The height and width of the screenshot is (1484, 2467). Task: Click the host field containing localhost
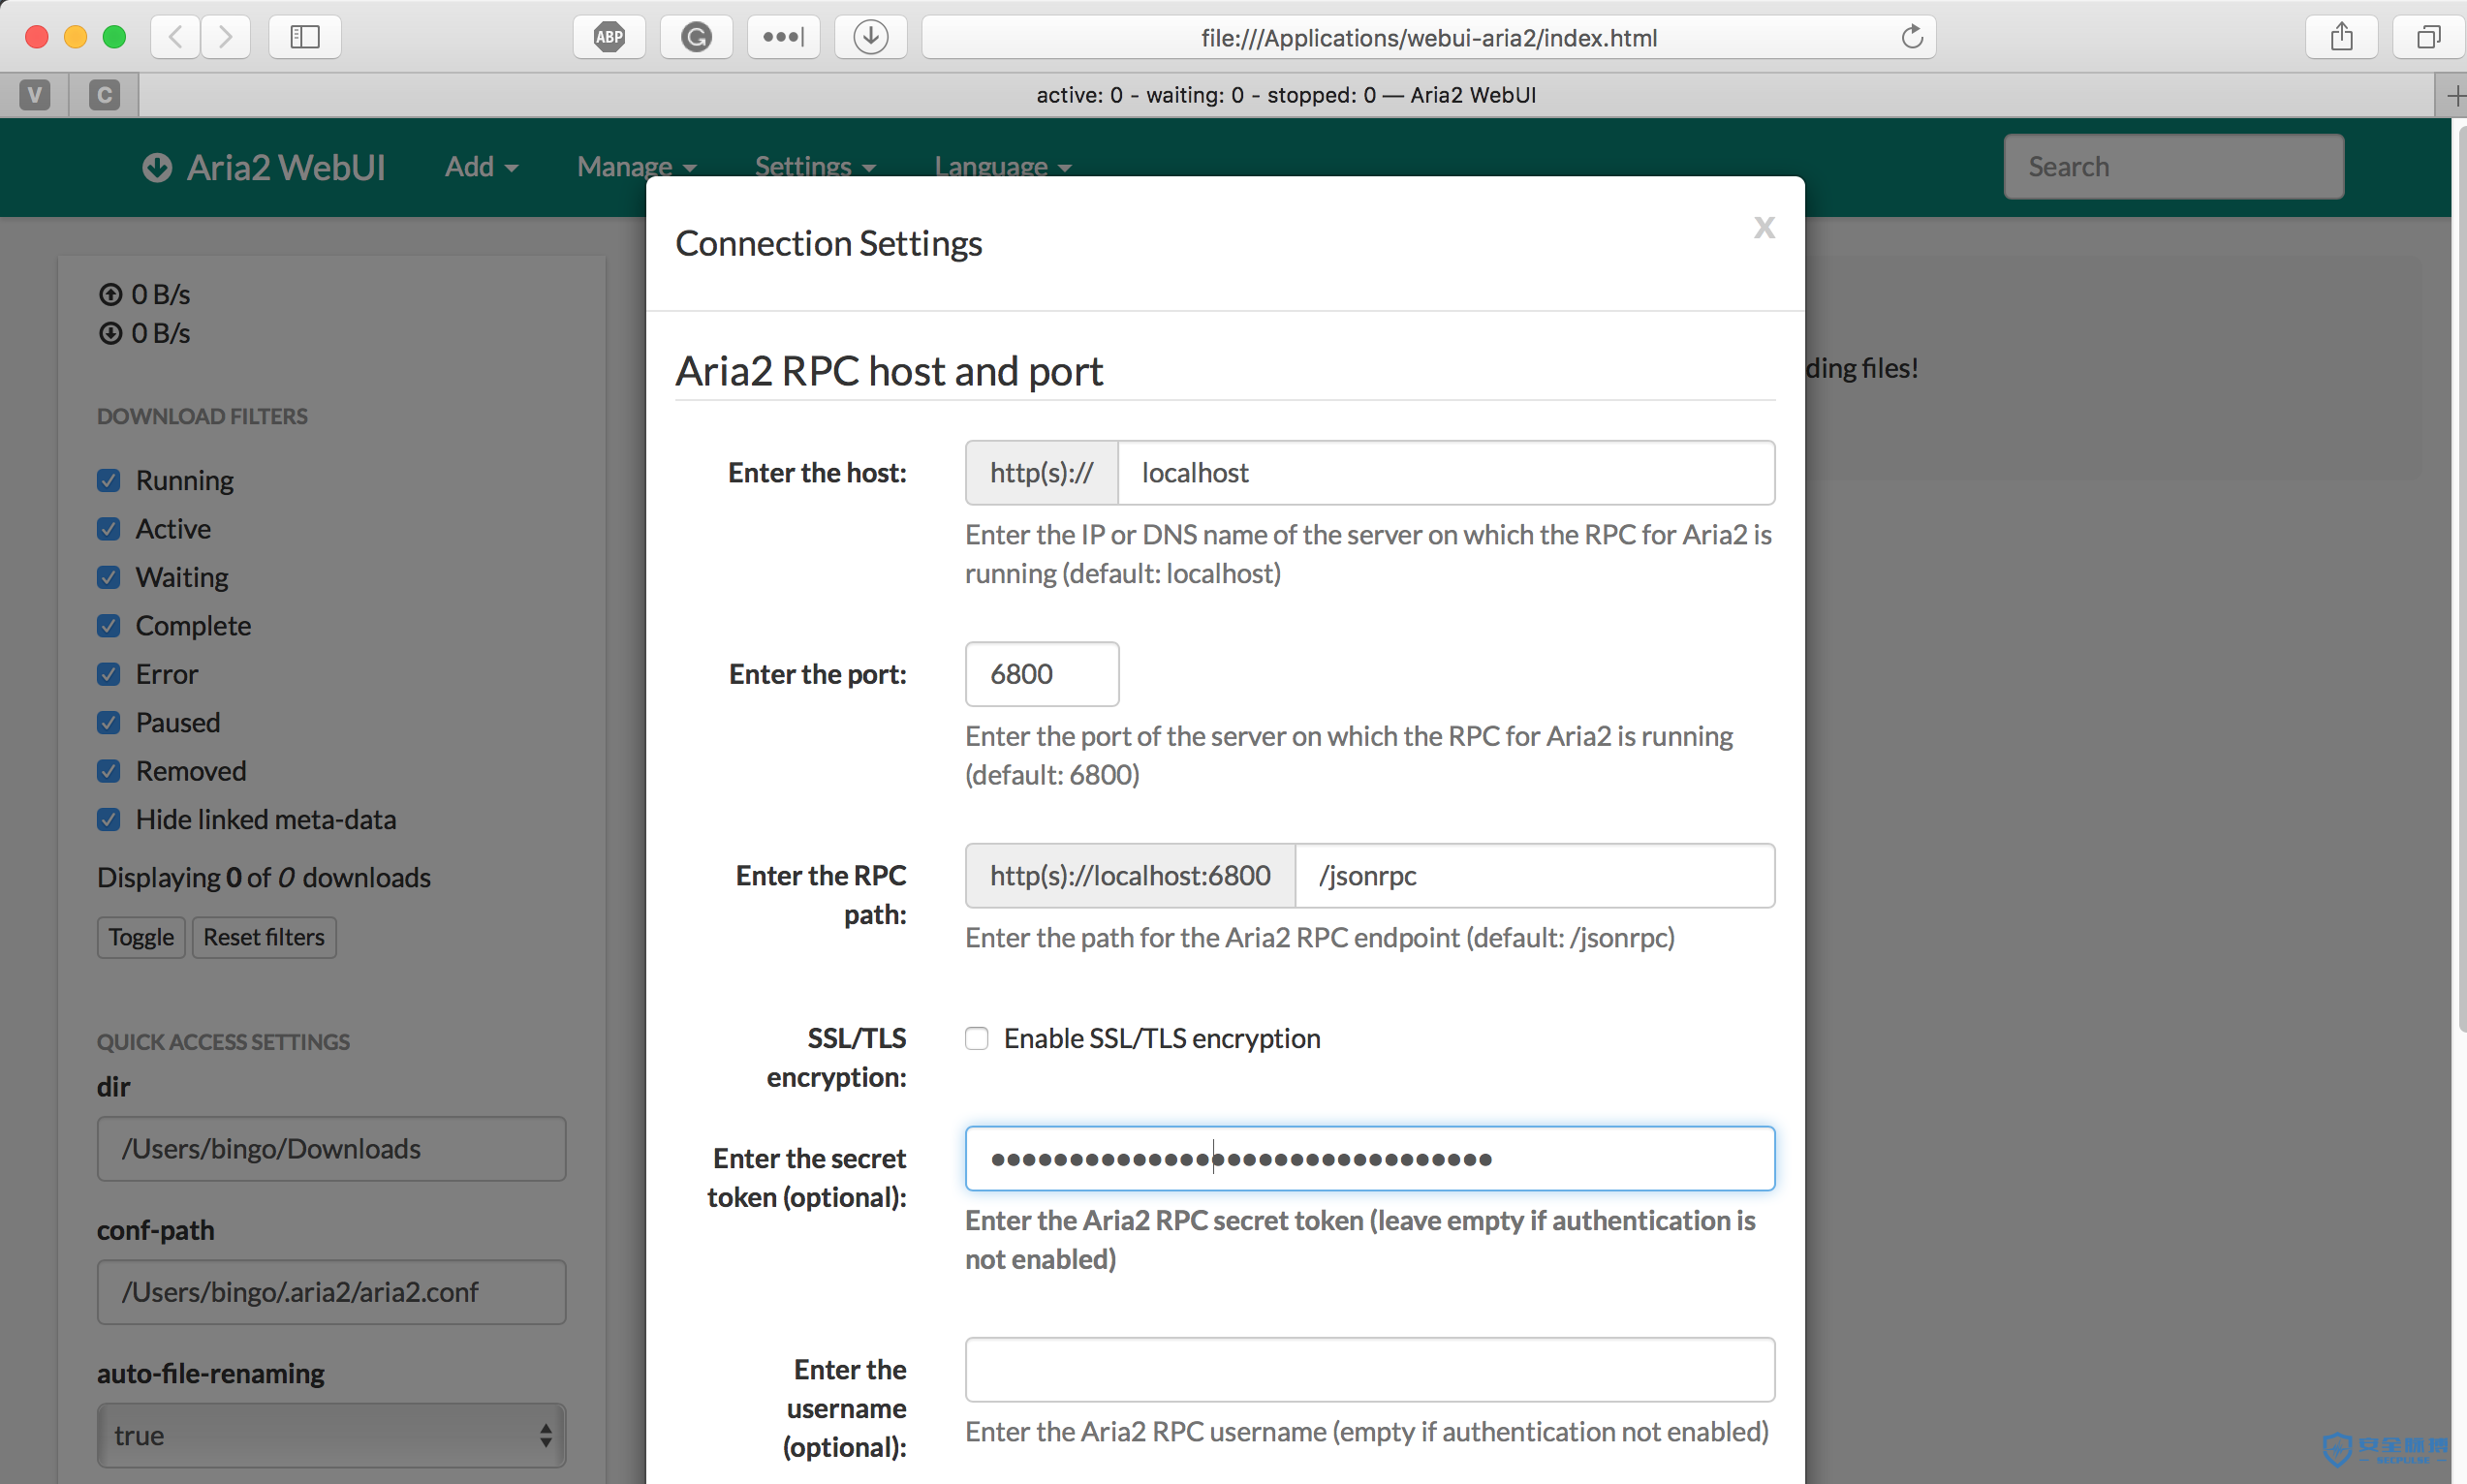(1446, 473)
